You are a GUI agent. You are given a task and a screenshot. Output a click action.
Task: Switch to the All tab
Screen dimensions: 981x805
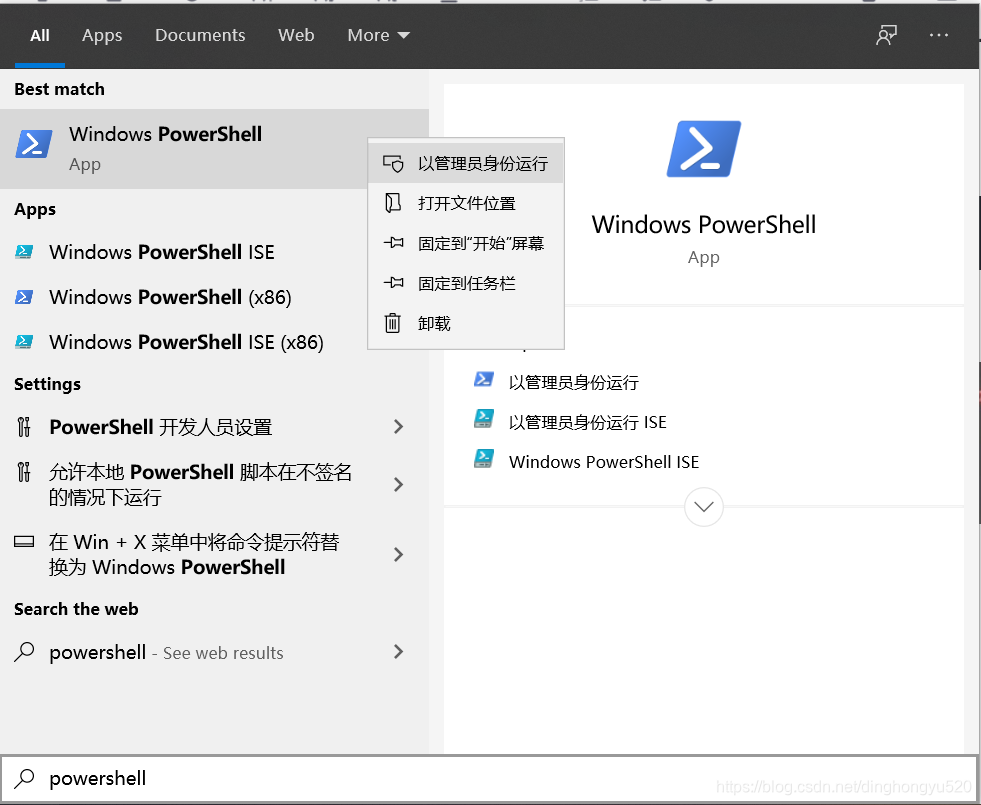tap(39, 35)
